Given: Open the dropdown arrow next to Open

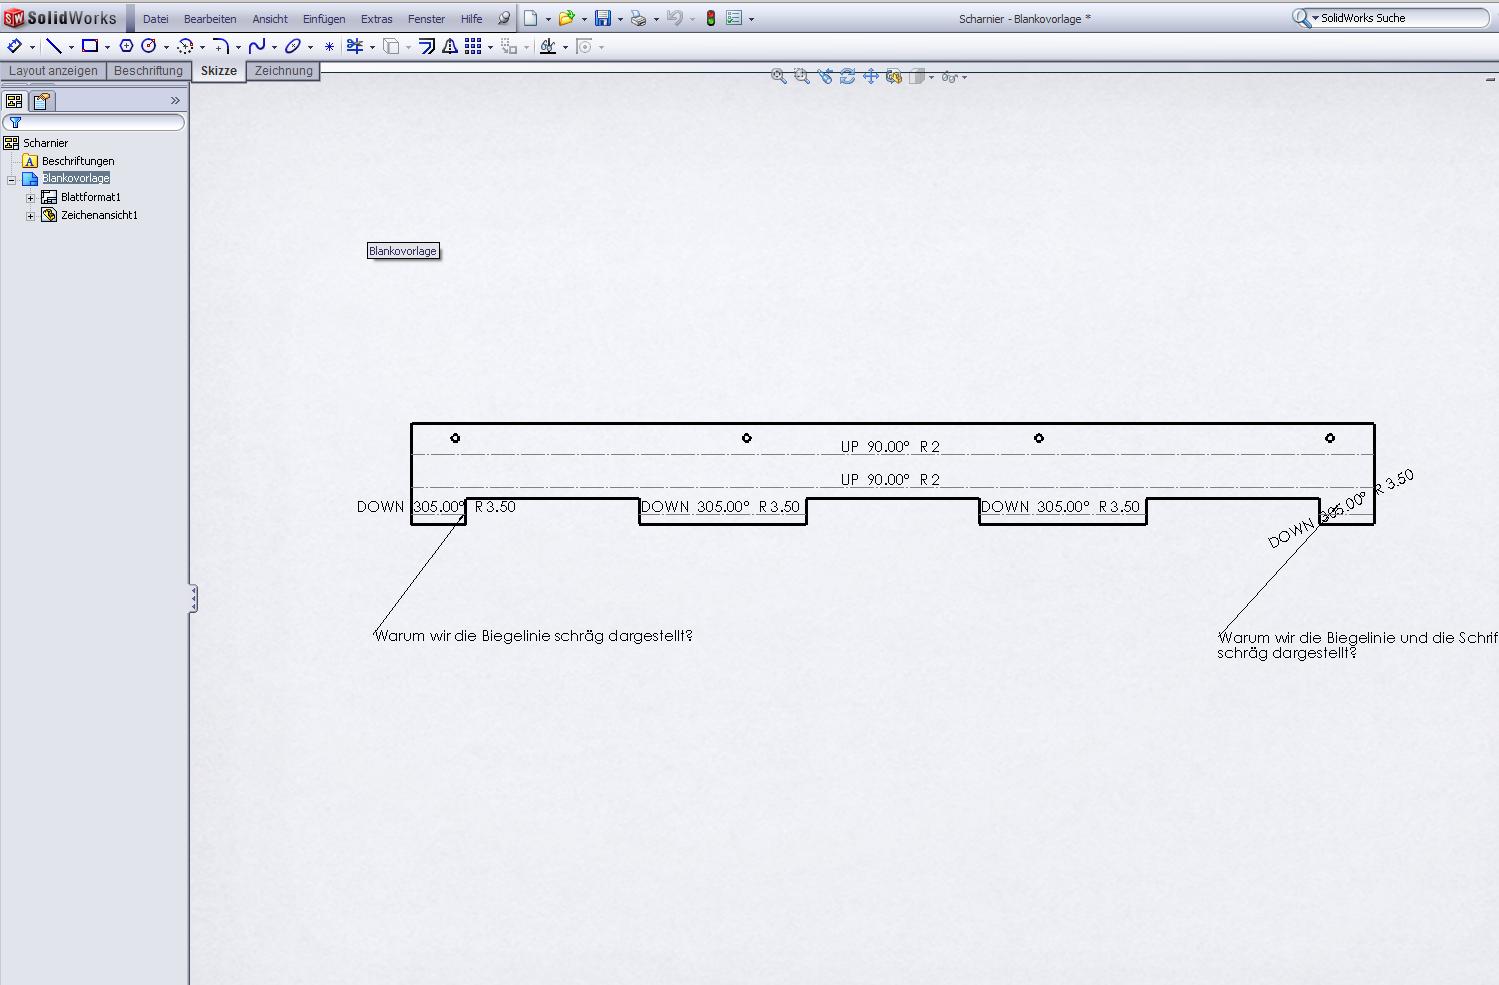Looking at the screenshot, I should point(584,19).
